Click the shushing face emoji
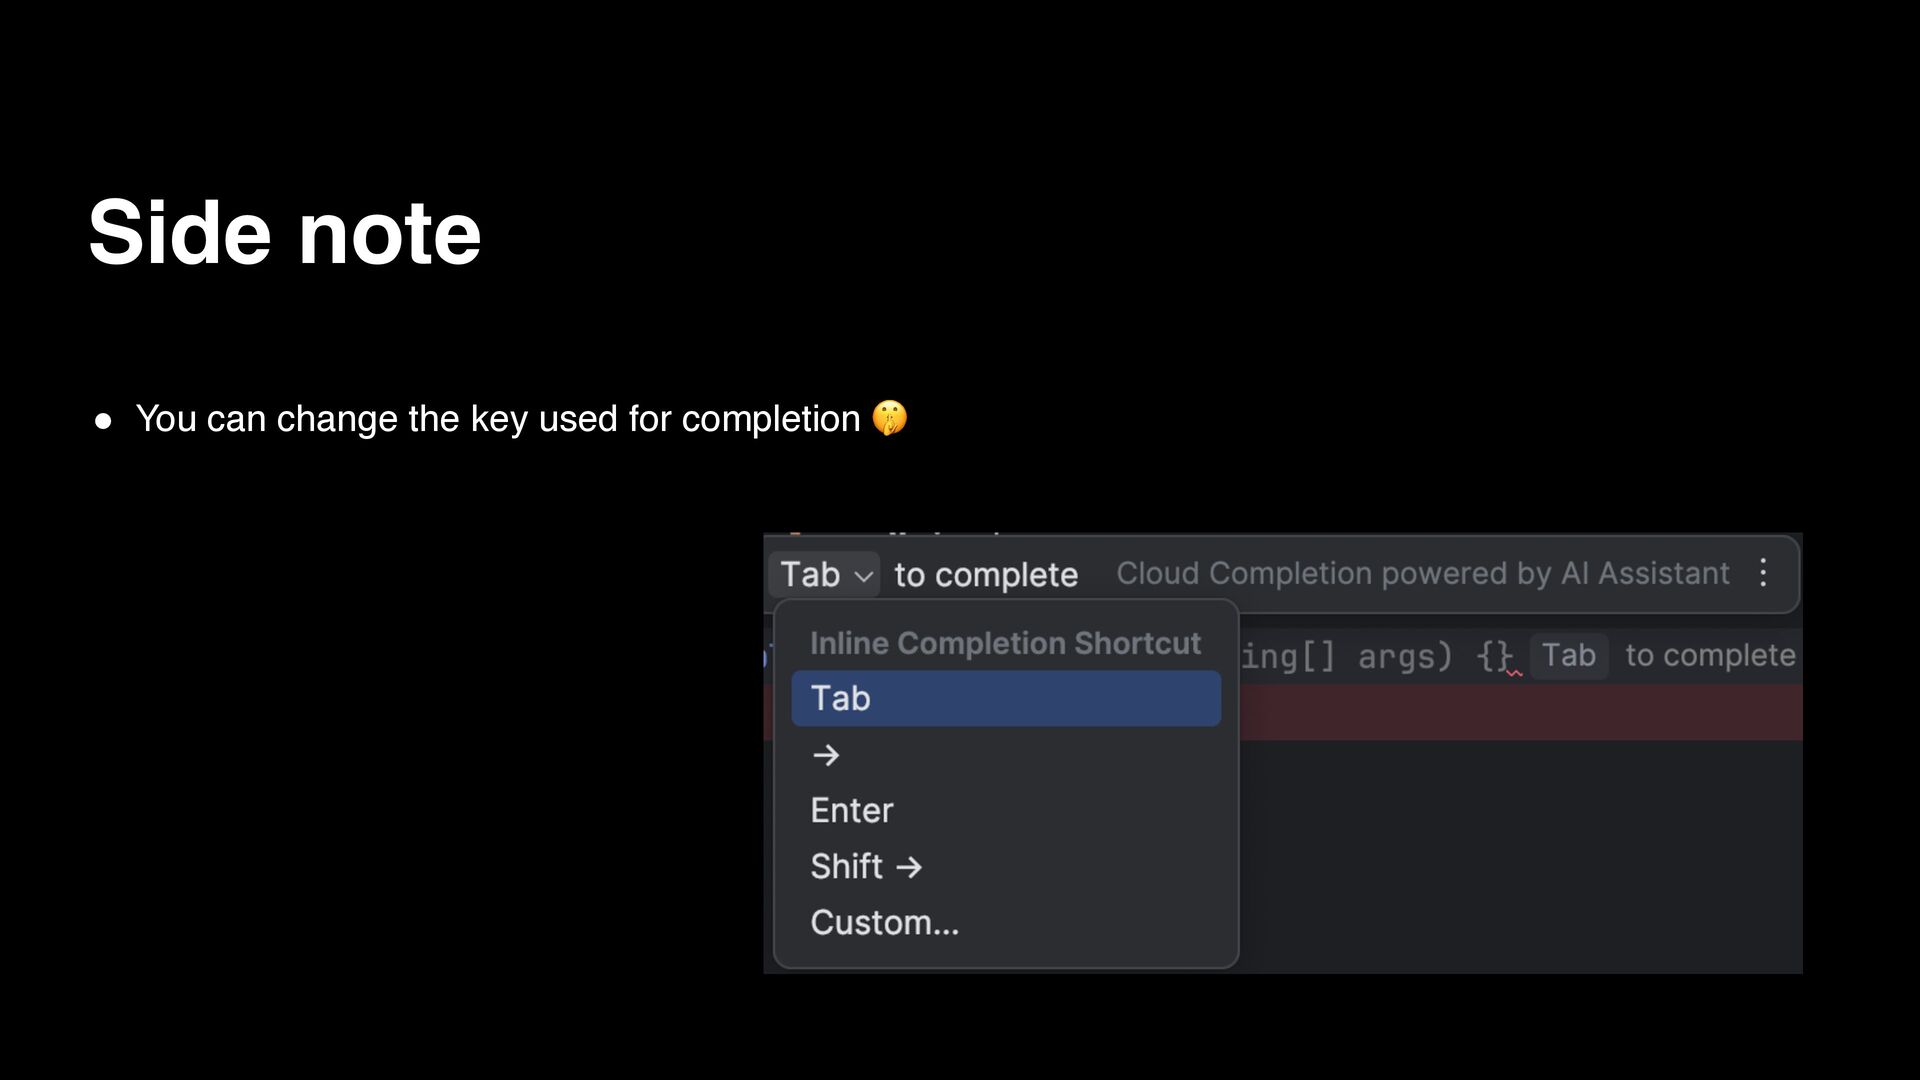 click(889, 418)
